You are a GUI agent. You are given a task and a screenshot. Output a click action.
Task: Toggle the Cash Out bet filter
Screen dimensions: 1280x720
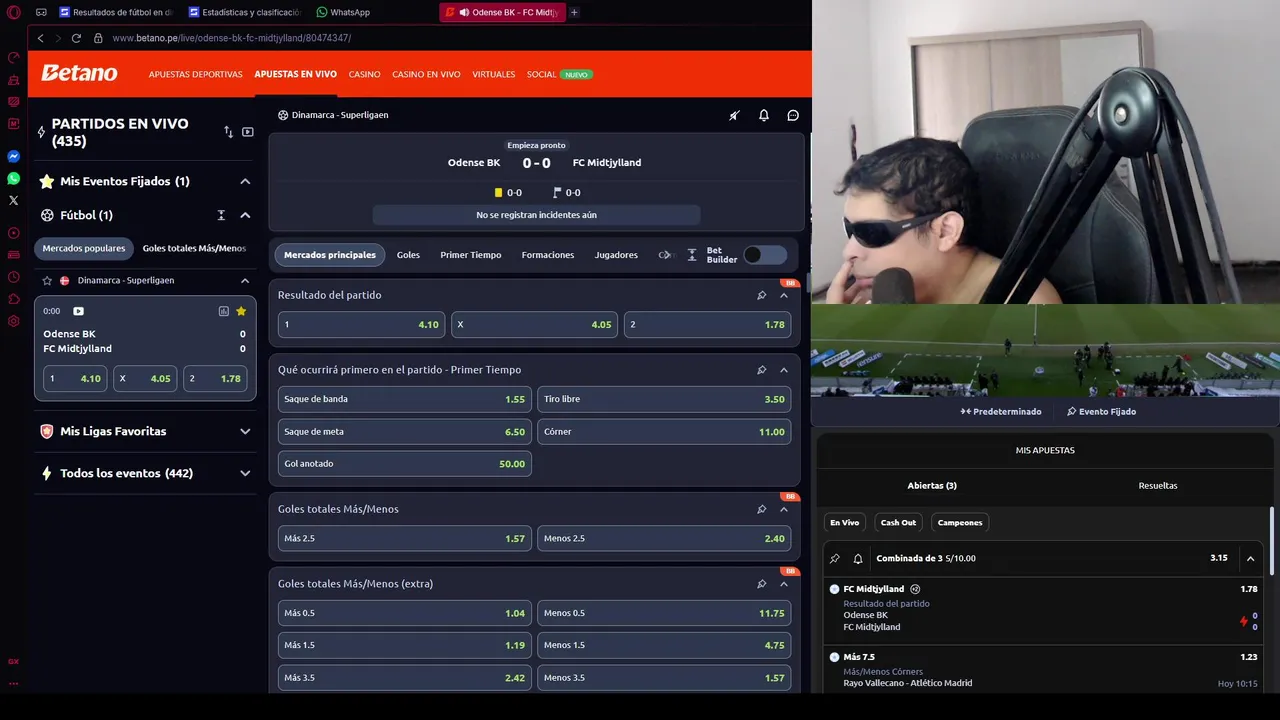click(x=898, y=522)
